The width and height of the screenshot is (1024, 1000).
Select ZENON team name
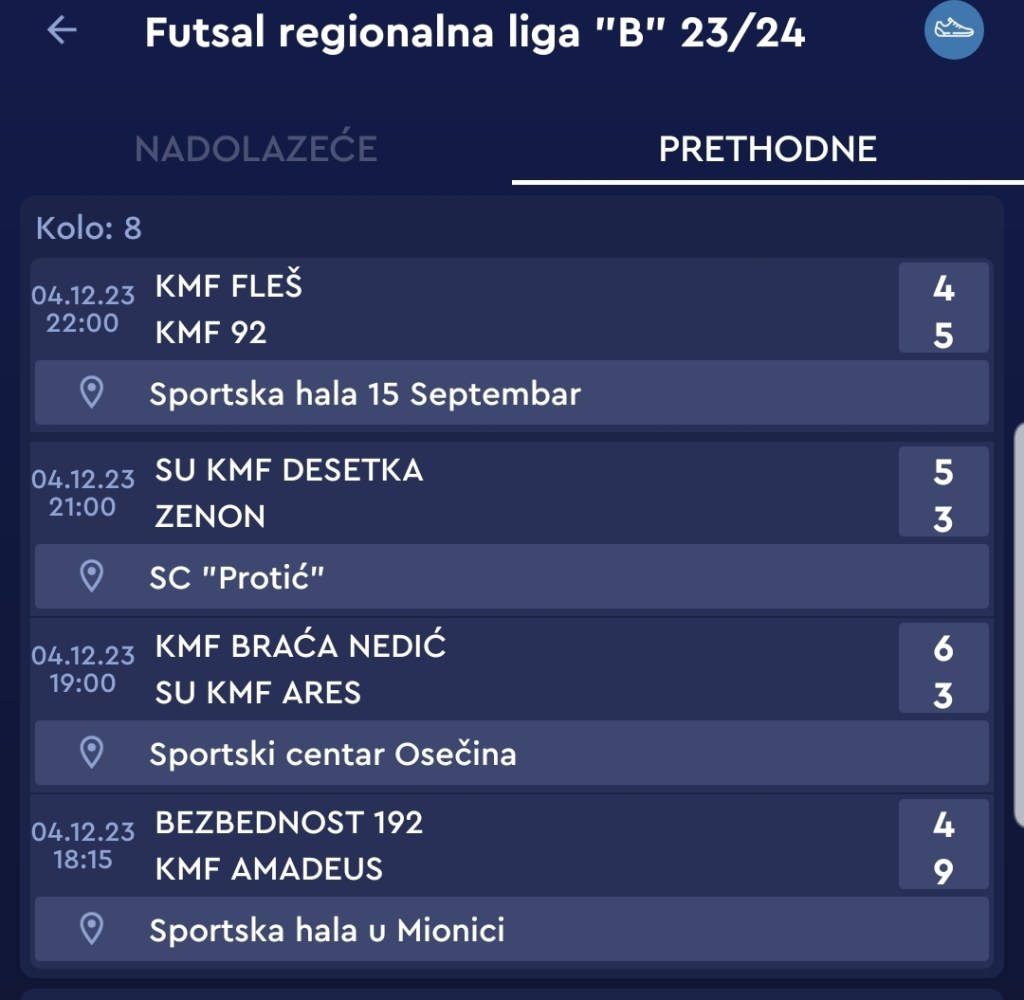click(x=210, y=516)
